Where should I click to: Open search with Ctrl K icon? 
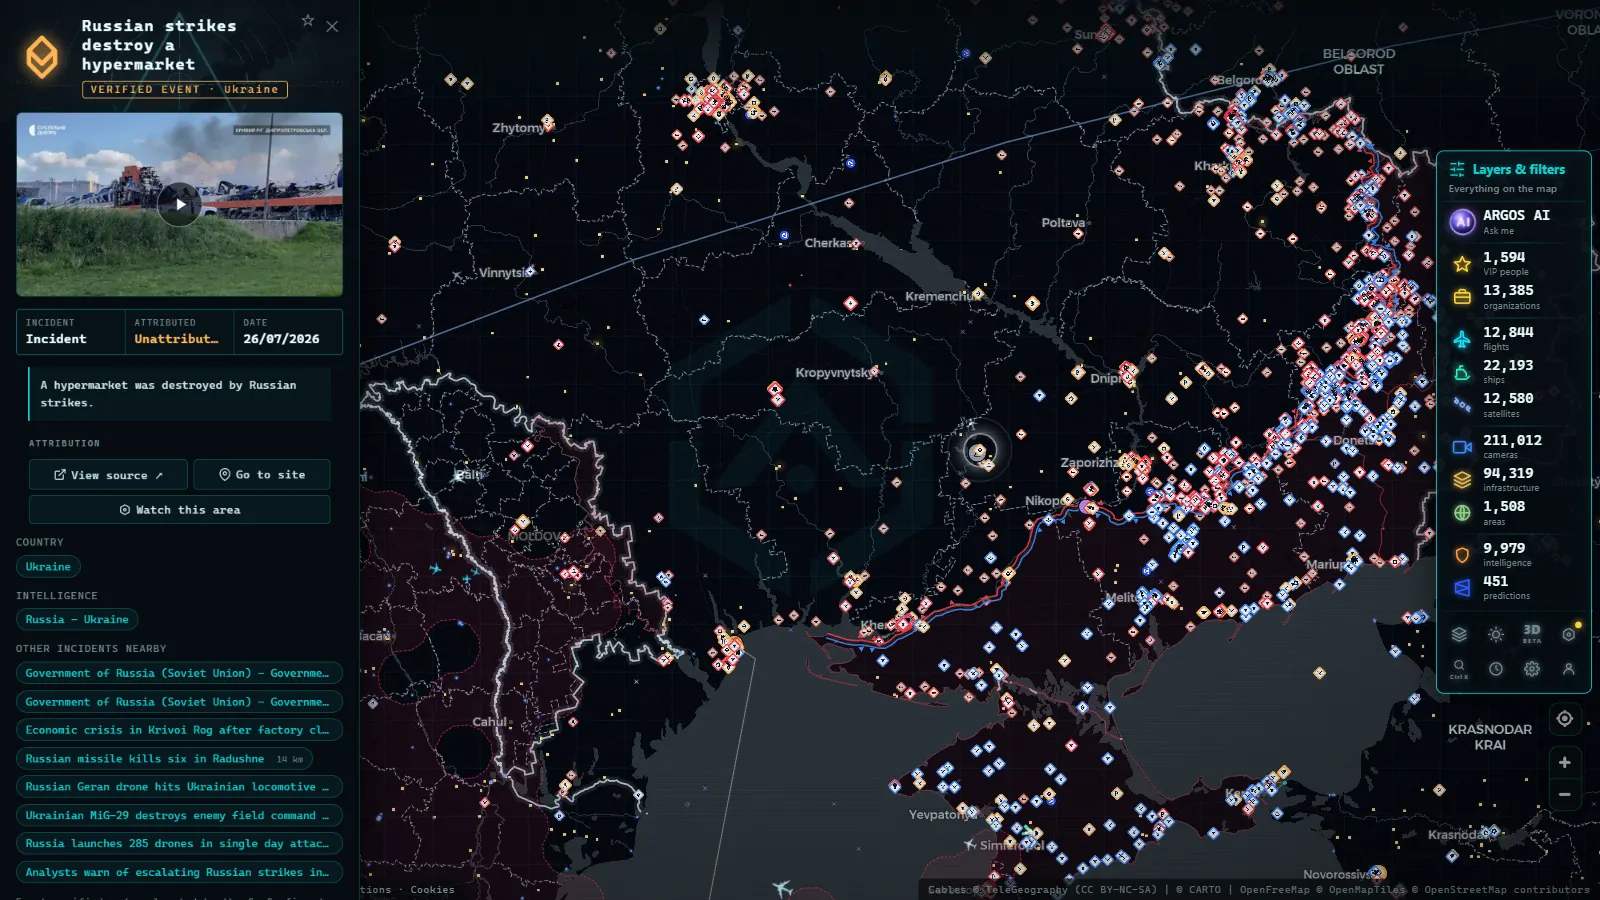[x=1459, y=668]
